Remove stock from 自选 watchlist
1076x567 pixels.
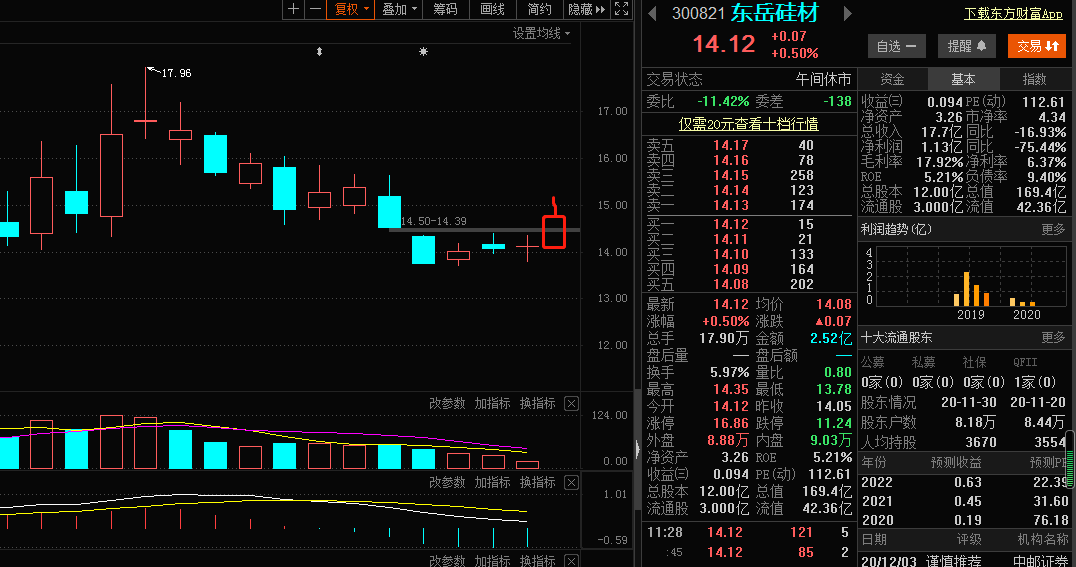(x=896, y=46)
